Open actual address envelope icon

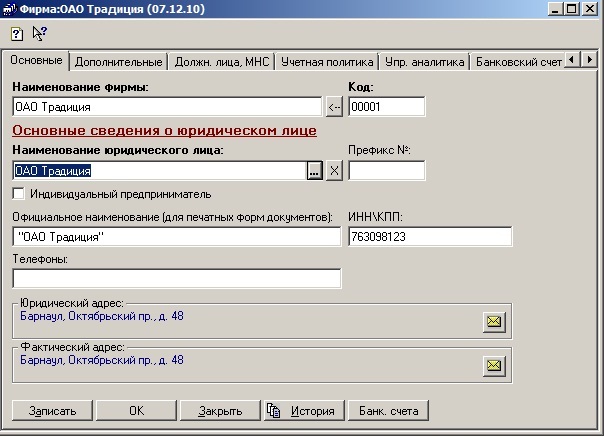point(493,365)
